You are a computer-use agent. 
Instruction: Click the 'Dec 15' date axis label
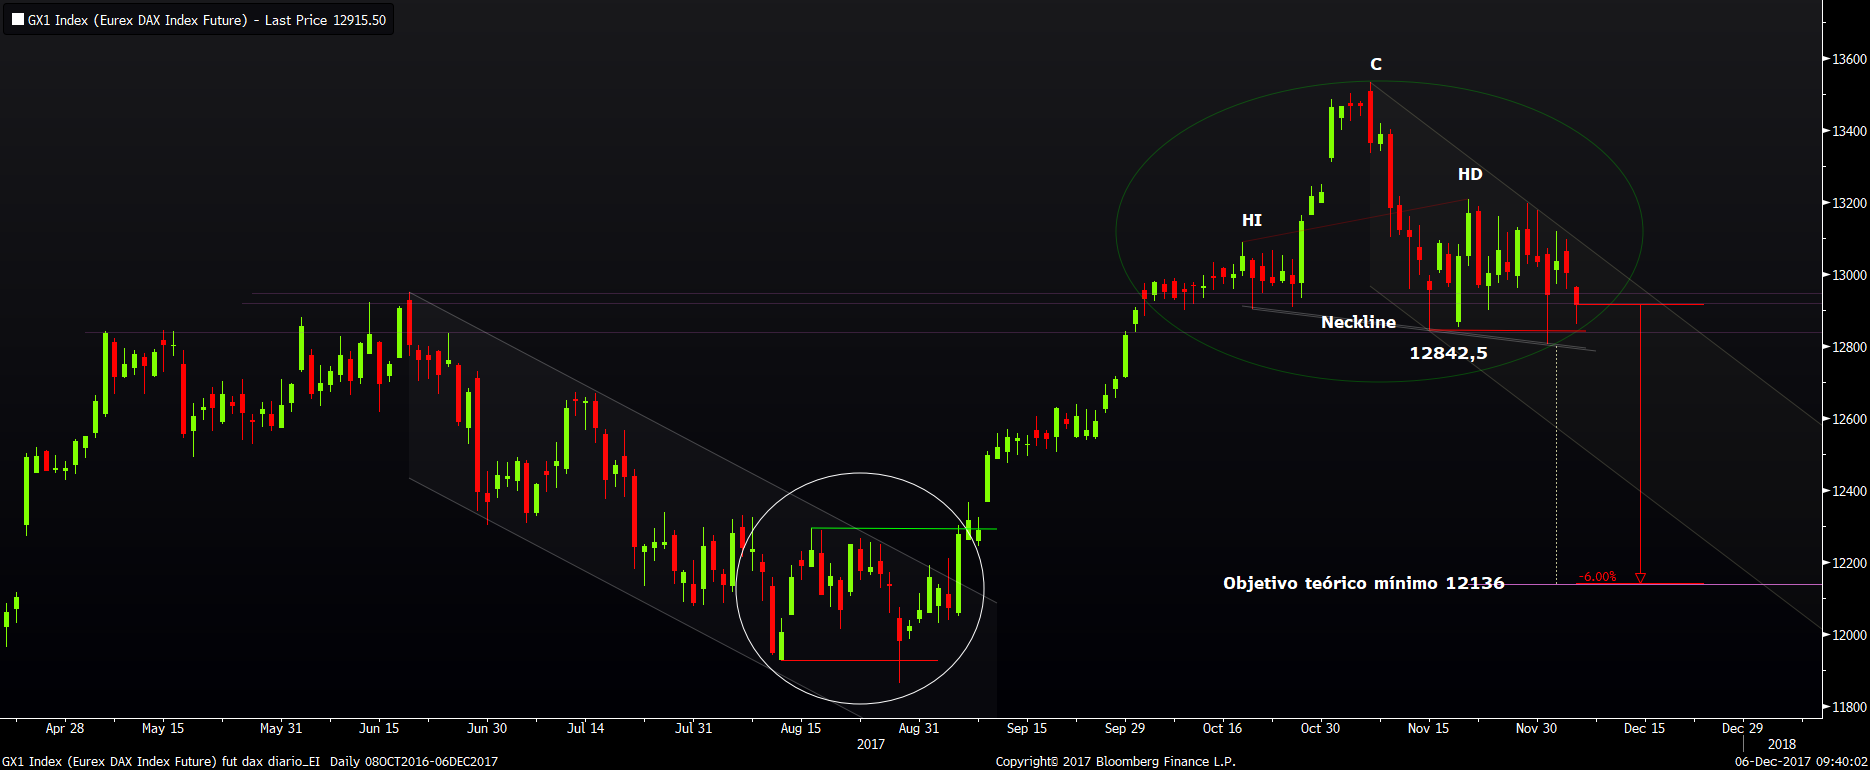pyautogui.click(x=1644, y=728)
